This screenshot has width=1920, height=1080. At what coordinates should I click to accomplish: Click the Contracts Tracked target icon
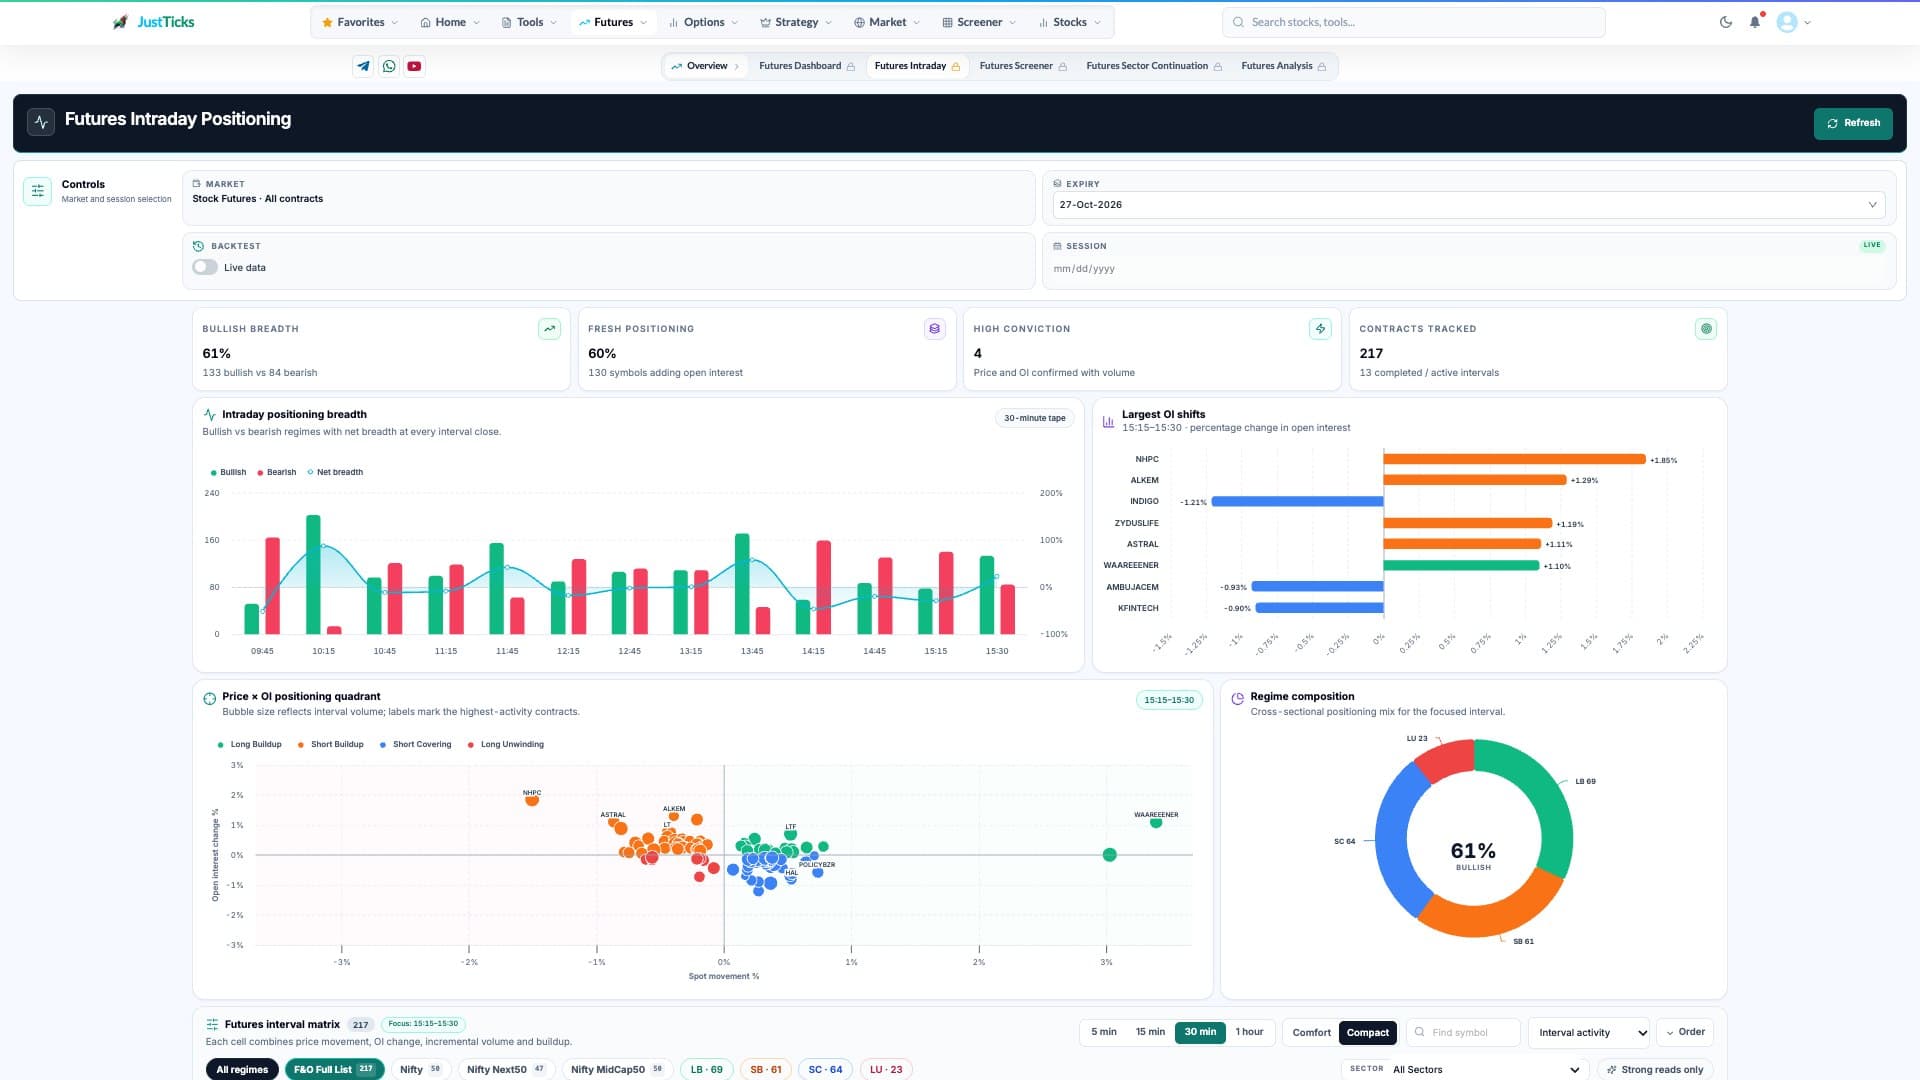point(1706,329)
